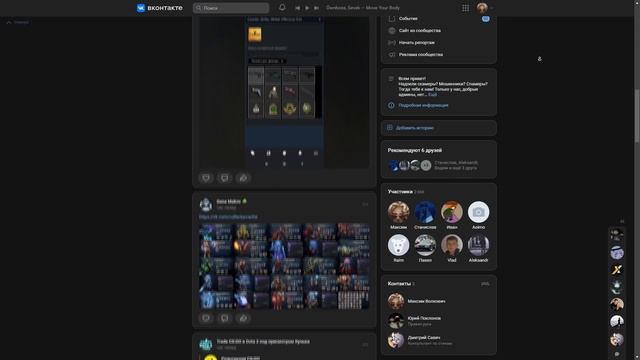Viewport: 640px width, 360px height.
Task: Open member Станислав avatar
Action: (425, 212)
